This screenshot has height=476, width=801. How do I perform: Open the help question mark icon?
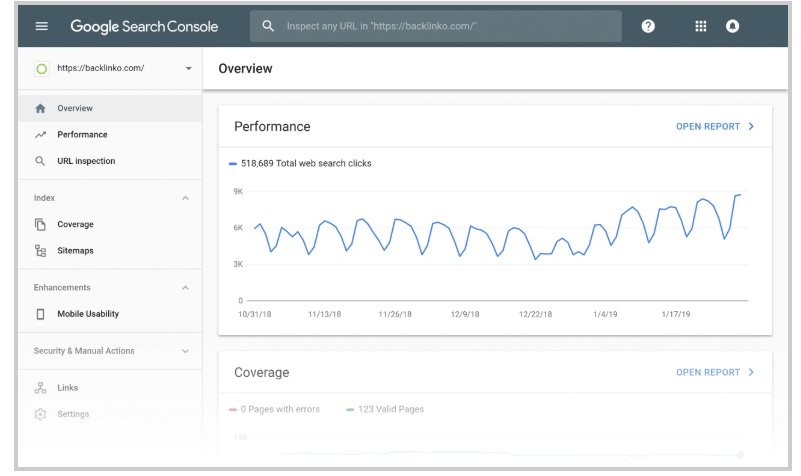648,26
